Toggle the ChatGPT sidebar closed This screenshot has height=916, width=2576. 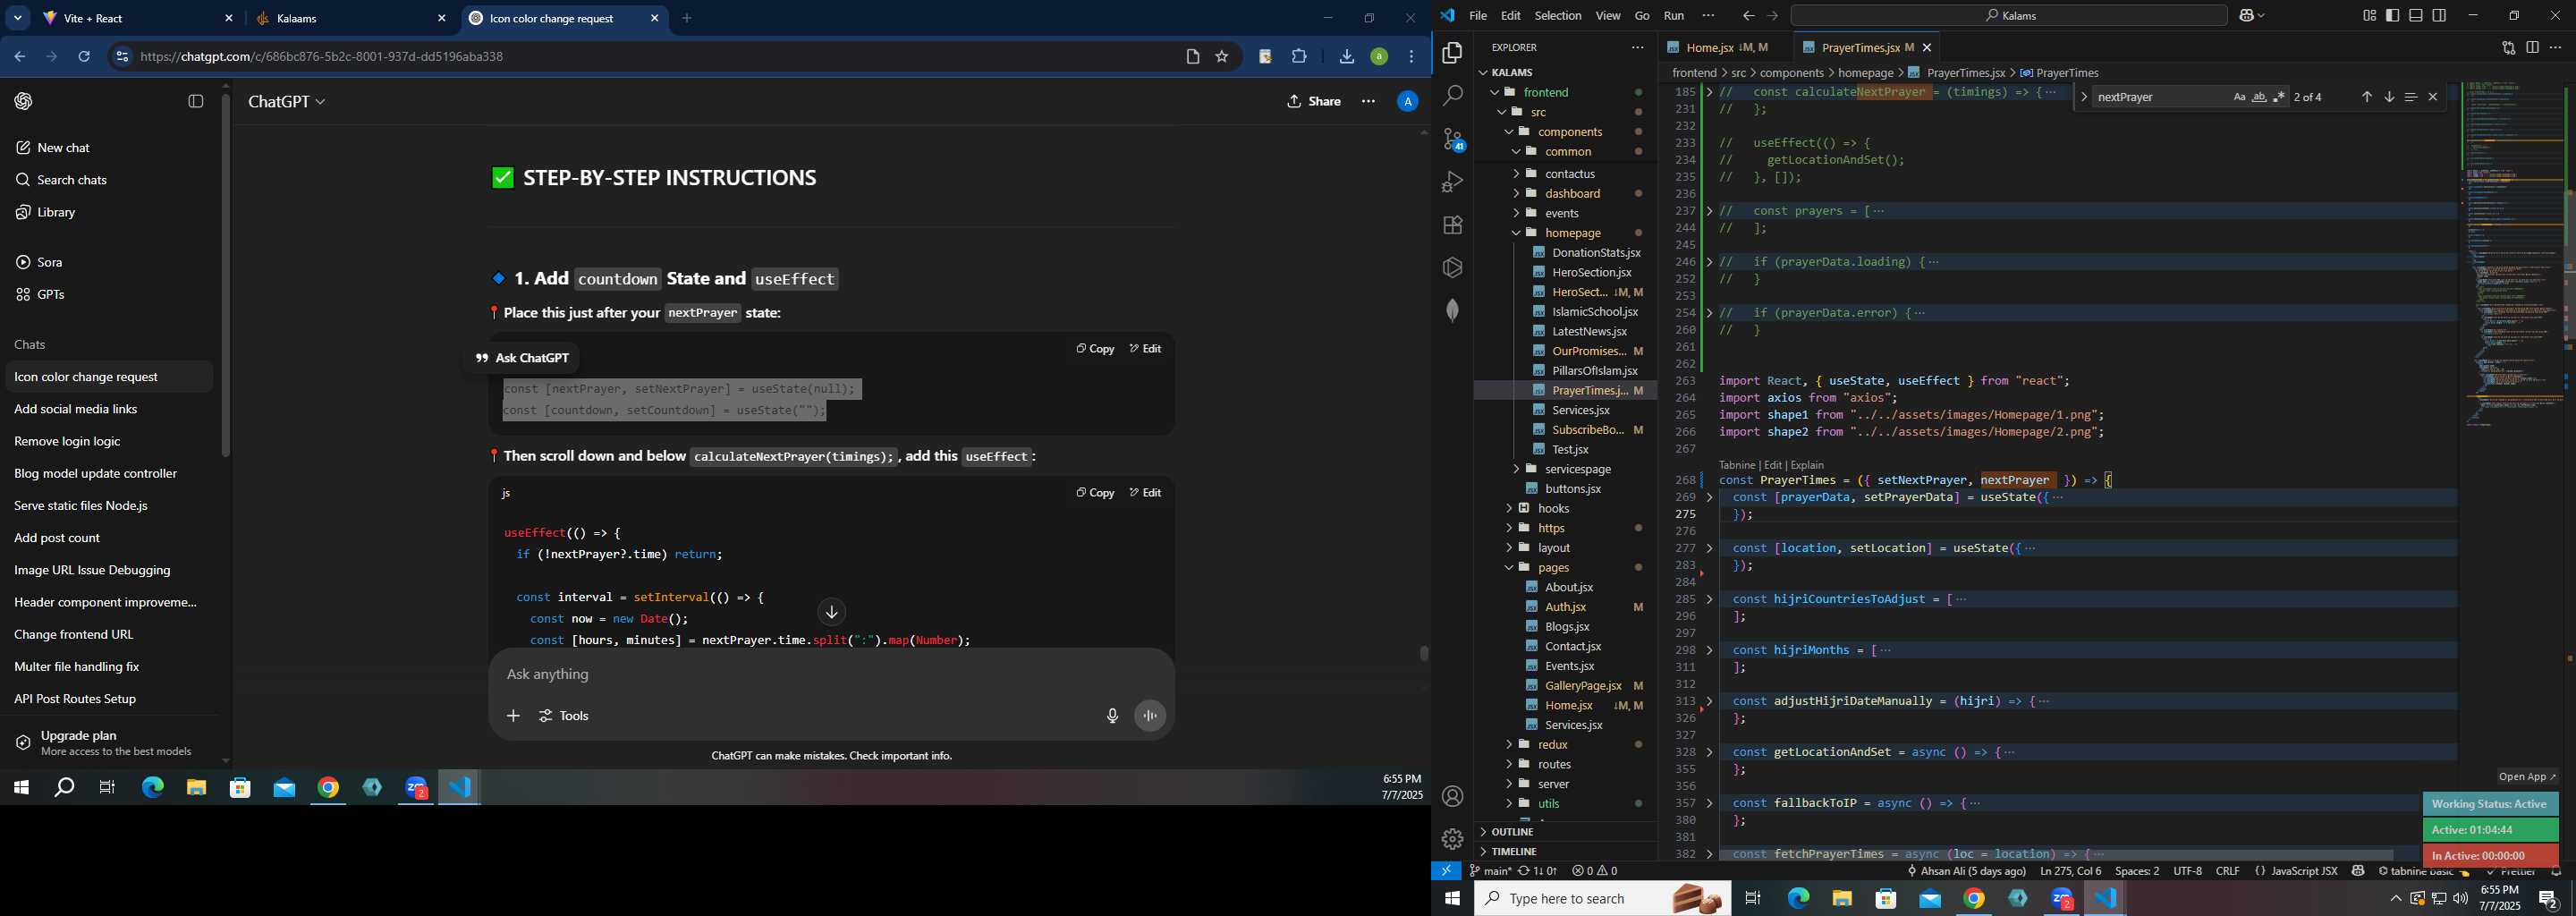(196, 101)
